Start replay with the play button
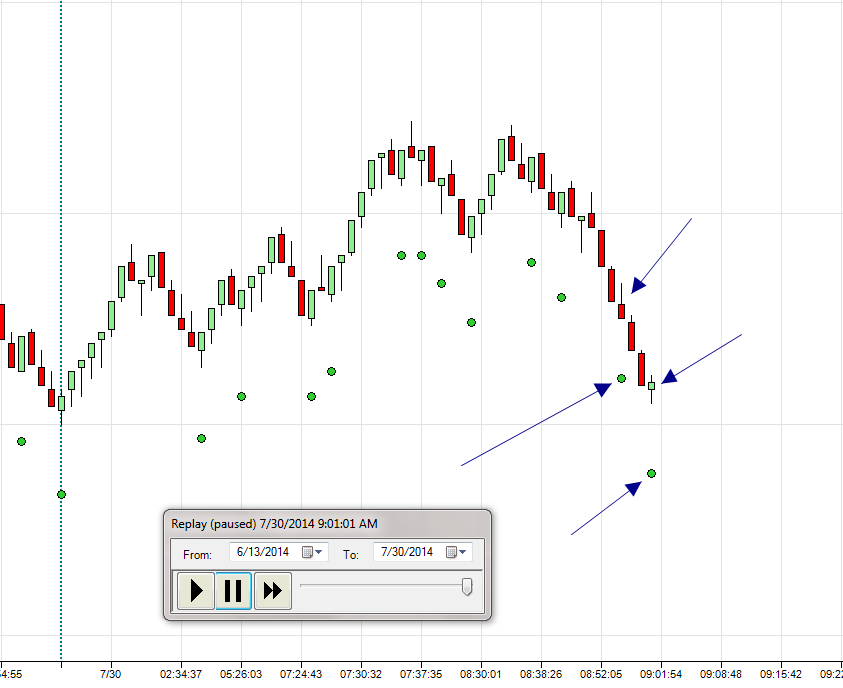The image size is (843, 688). (196, 591)
